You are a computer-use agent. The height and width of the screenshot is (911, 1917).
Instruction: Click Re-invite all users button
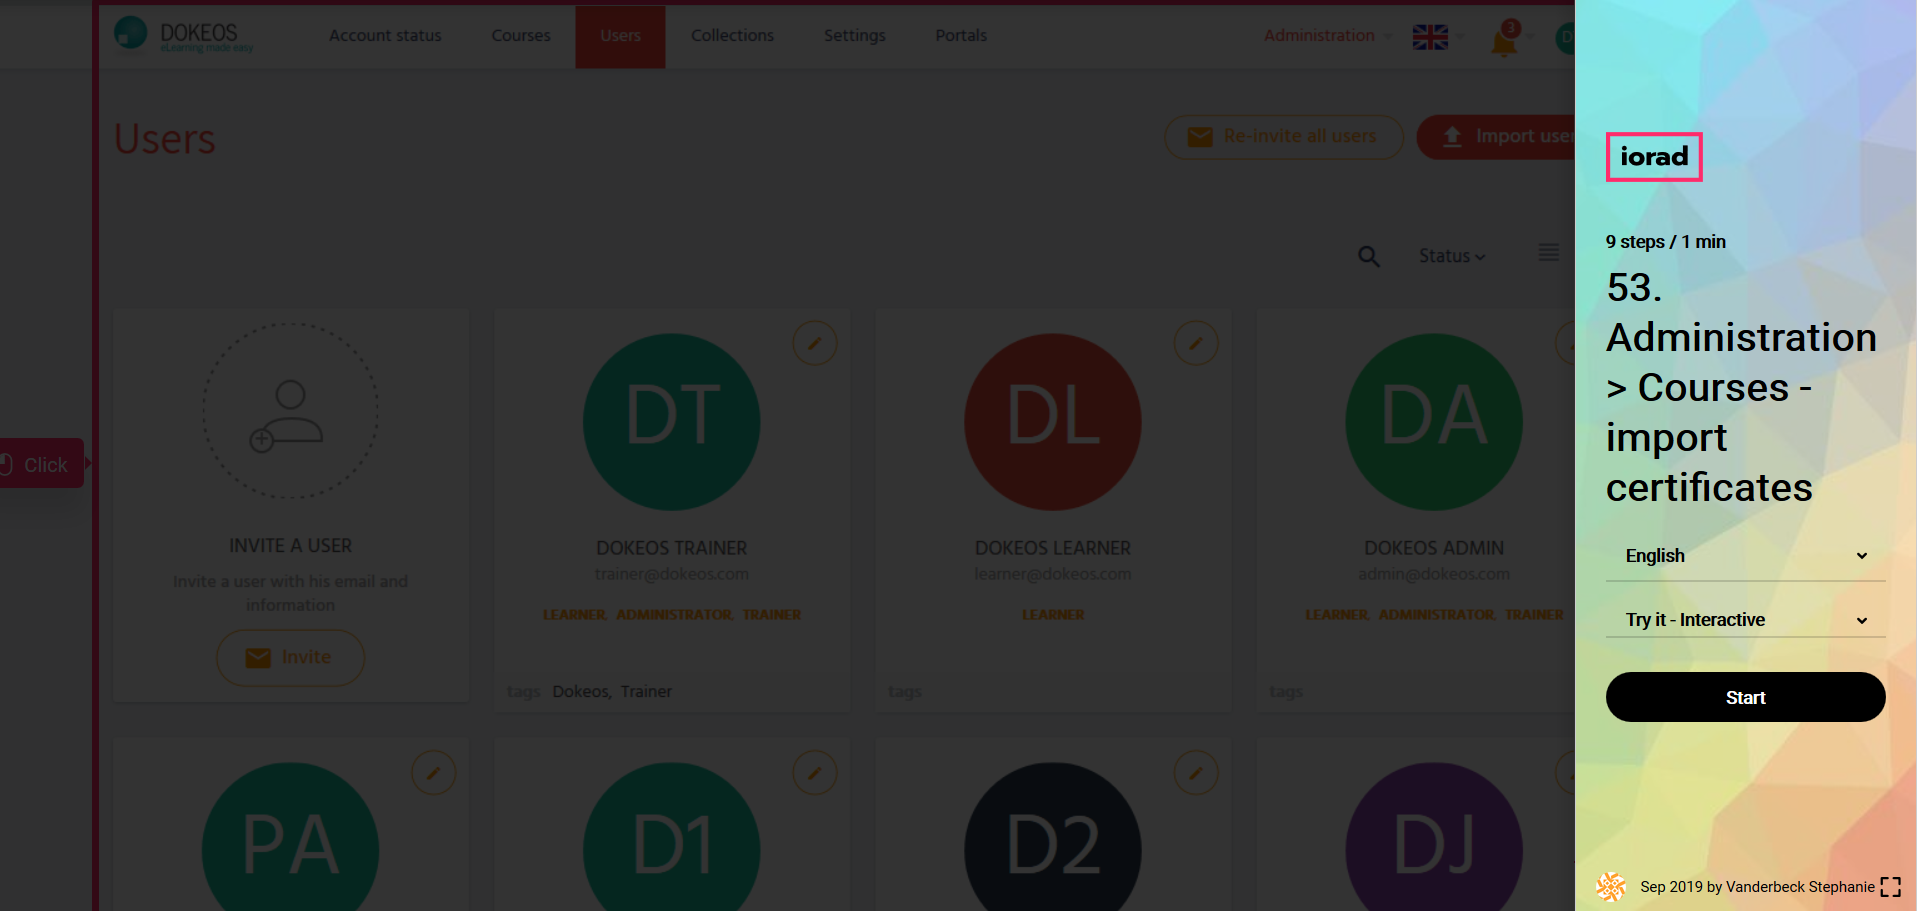coord(1284,137)
